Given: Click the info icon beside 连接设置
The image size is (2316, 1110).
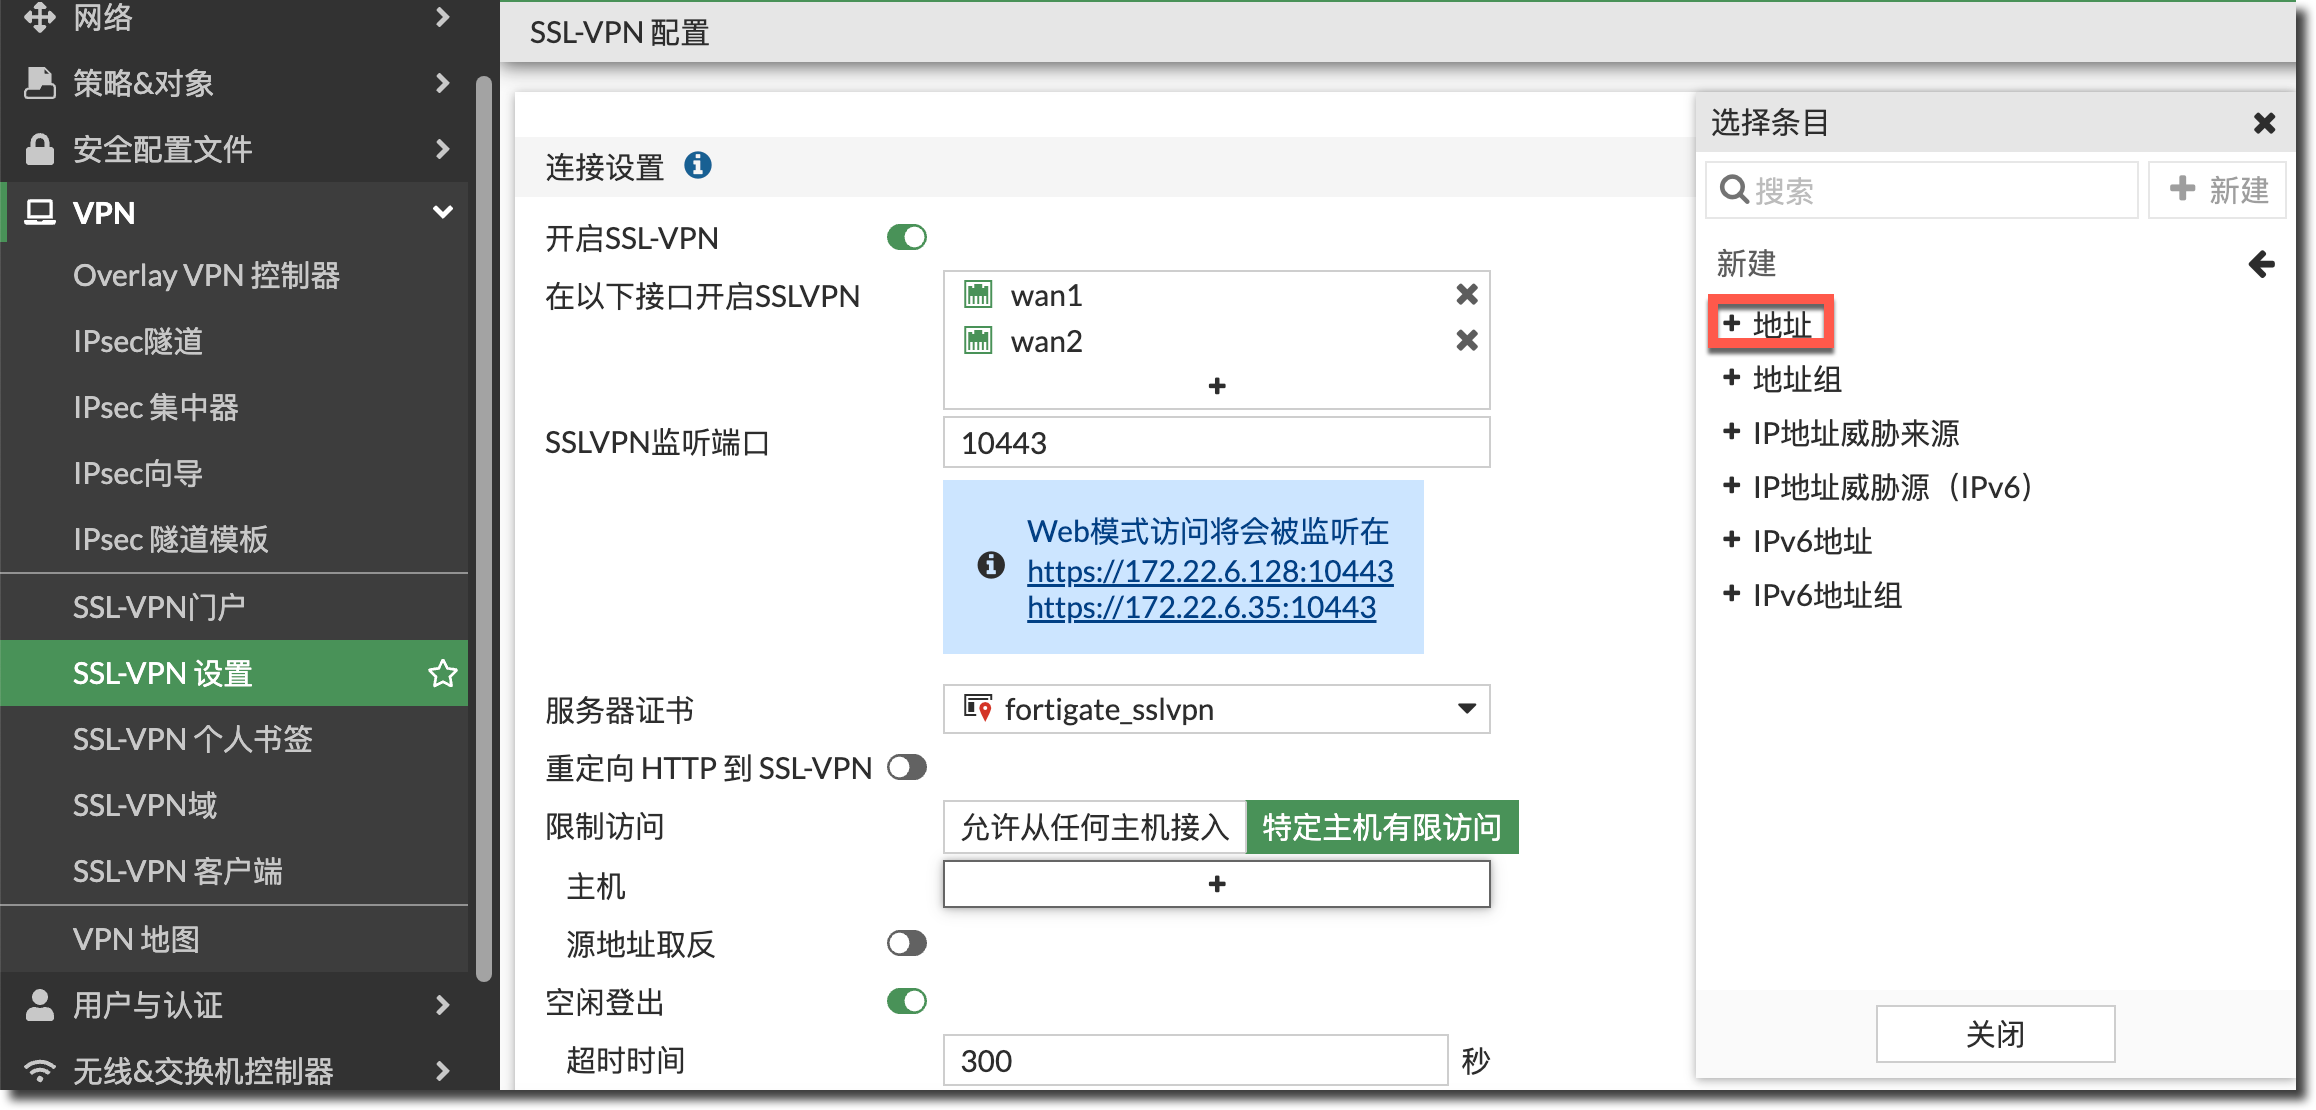Looking at the screenshot, I should (x=698, y=165).
